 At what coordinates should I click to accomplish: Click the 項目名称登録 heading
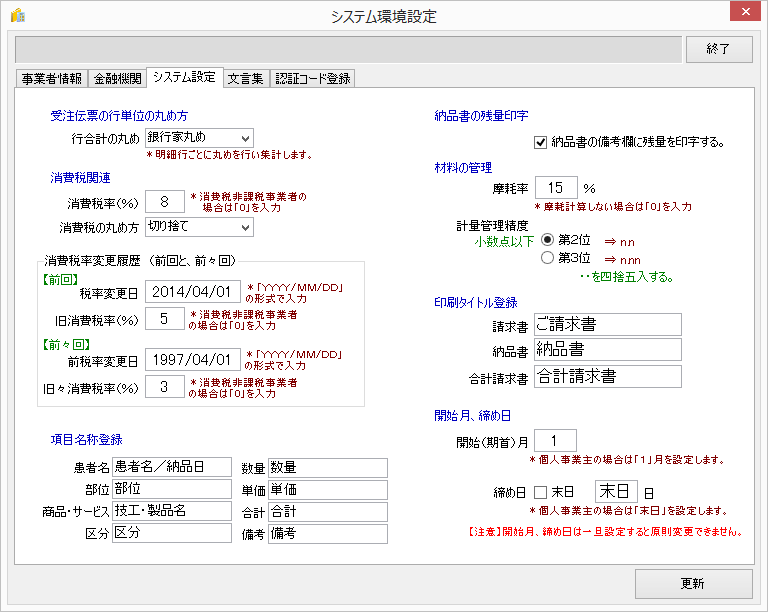[87, 440]
